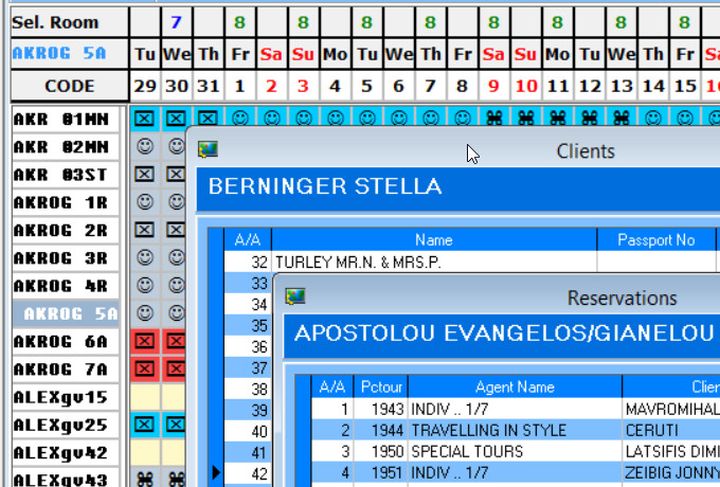This screenshot has width=720, height=487.
Task: Select room AKROG 1R in the room list
Action: (x=65, y=202)
